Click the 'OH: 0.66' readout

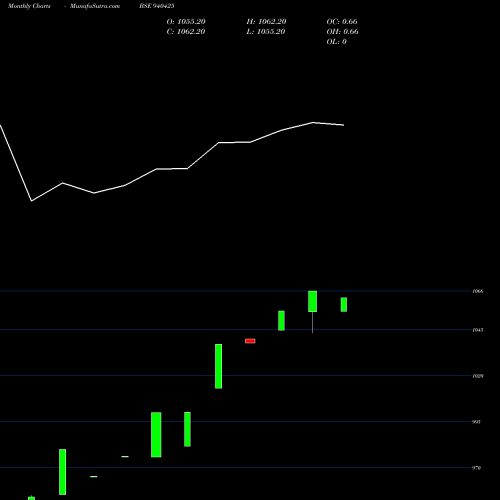point(342,32)
